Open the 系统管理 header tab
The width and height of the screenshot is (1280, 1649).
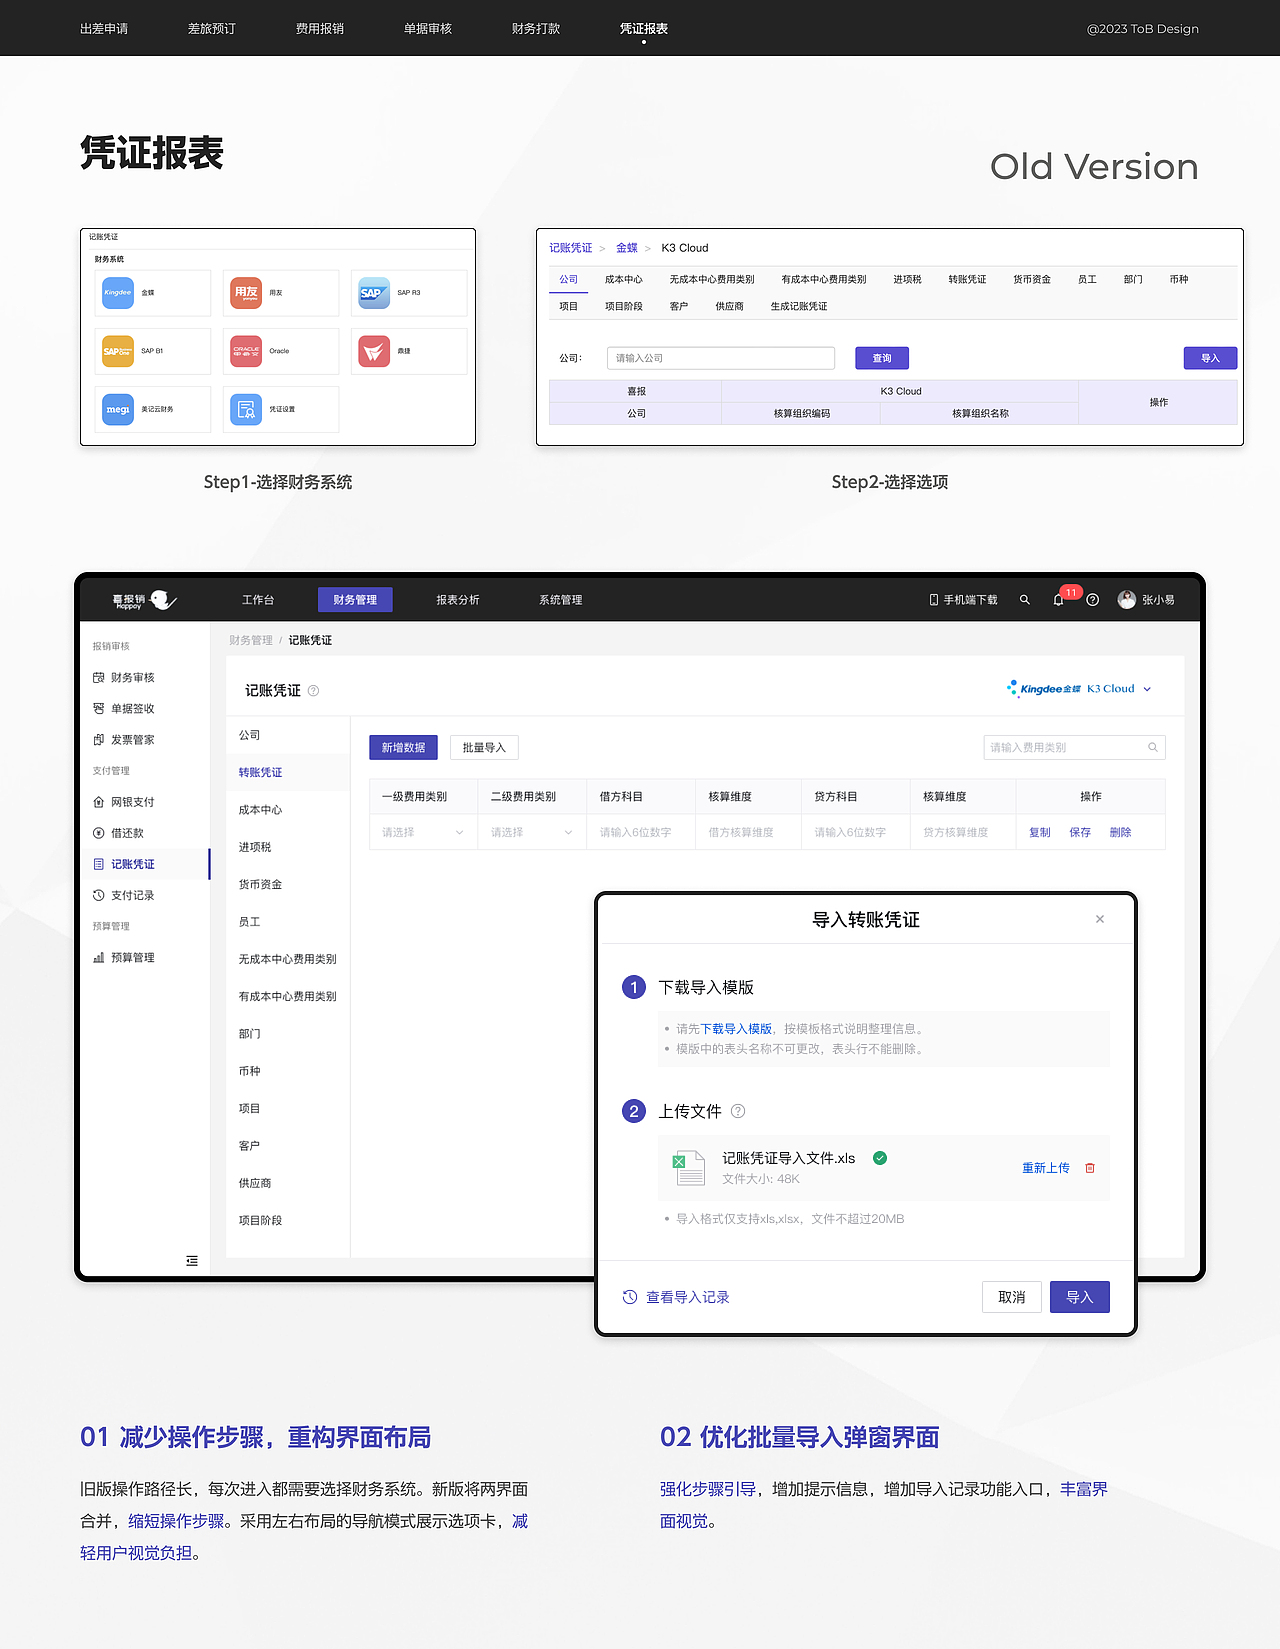(x=561, y=600)
